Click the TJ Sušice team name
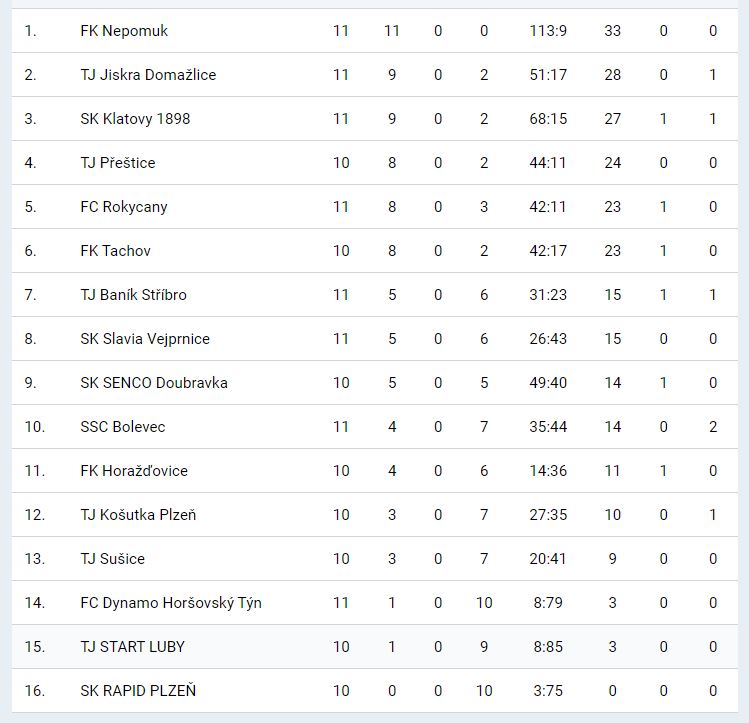Viewport: 749px width, 723px height. 112,559
